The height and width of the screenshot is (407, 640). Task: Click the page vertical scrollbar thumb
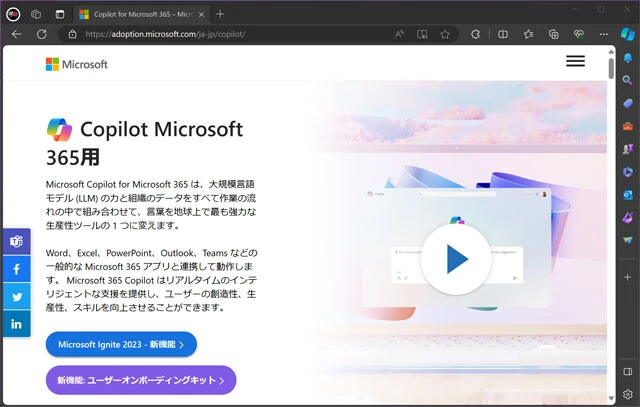coord(611,69)
